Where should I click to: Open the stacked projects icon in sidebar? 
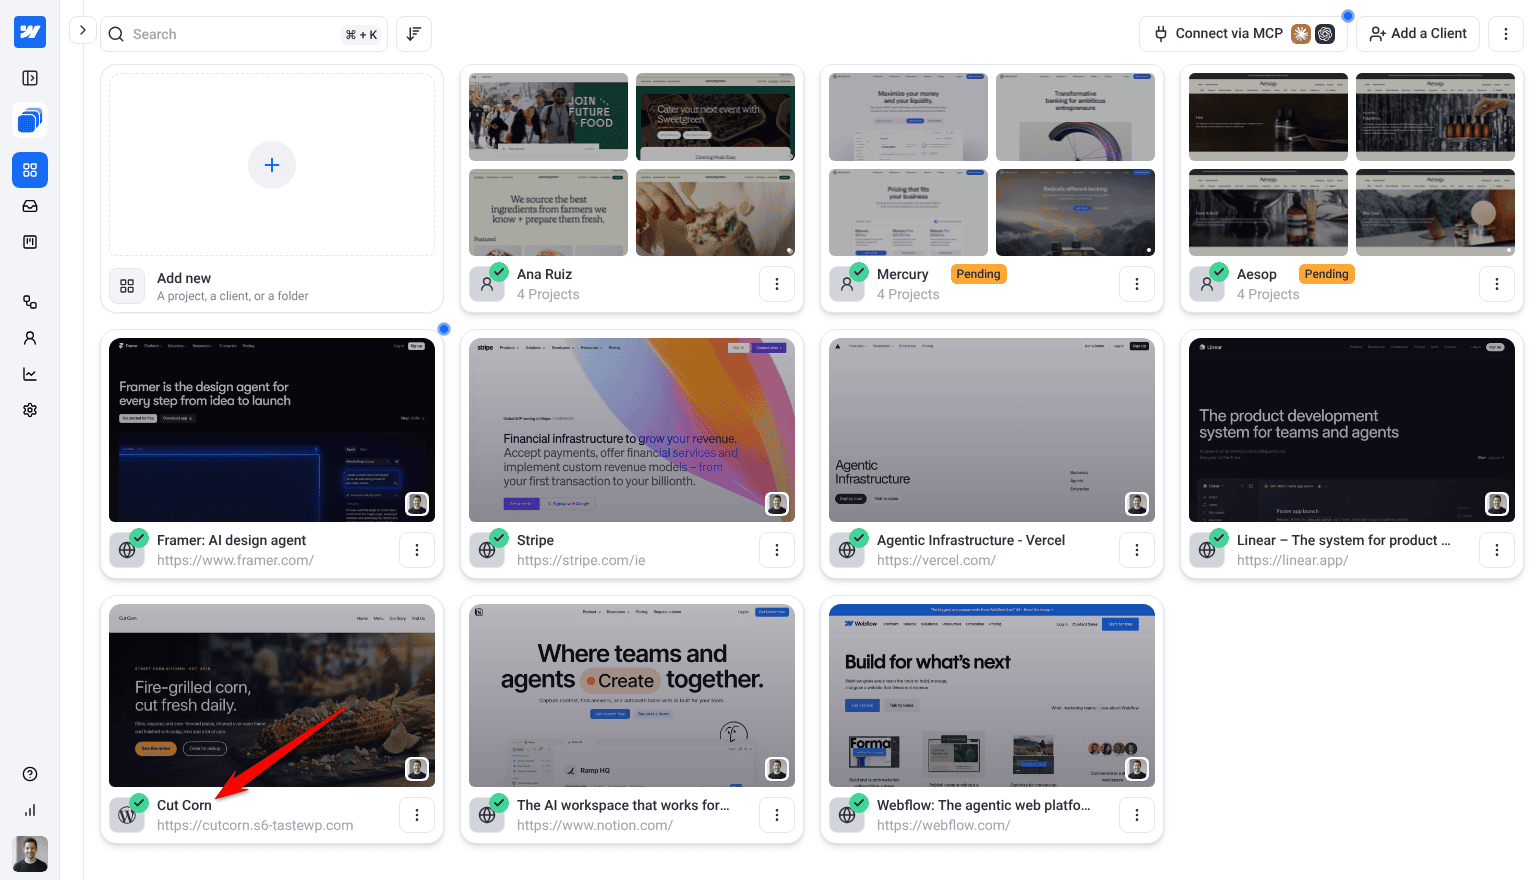tap(30, 121)
